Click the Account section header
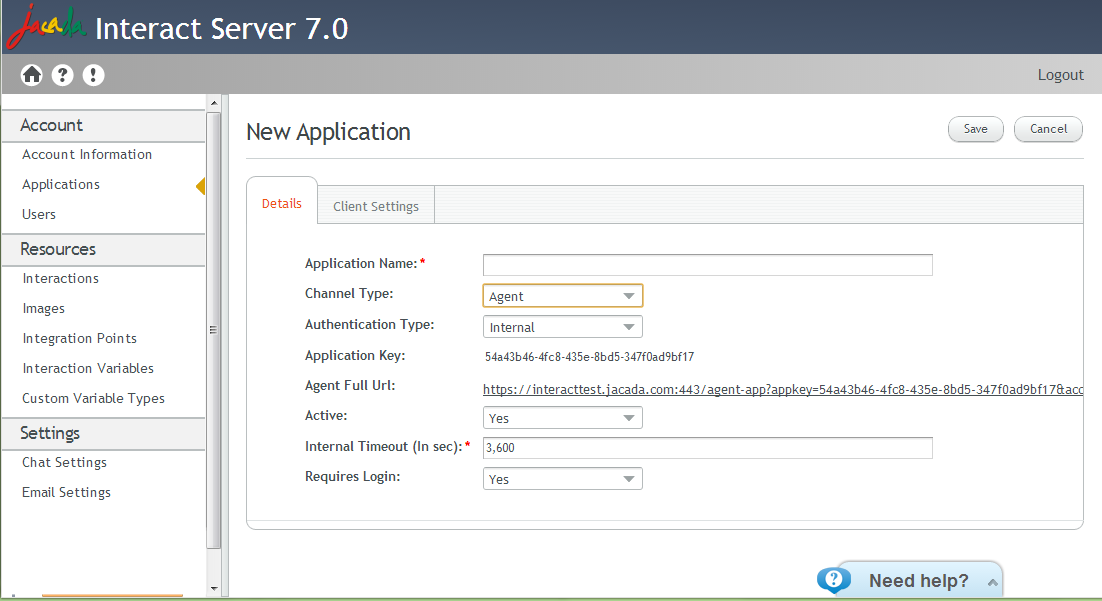 point(104,126)
